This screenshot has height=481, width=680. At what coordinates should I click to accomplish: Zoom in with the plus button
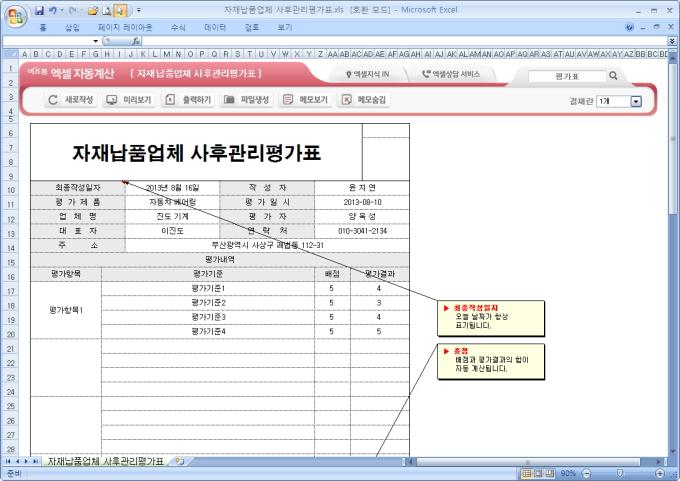click(660, 473)
